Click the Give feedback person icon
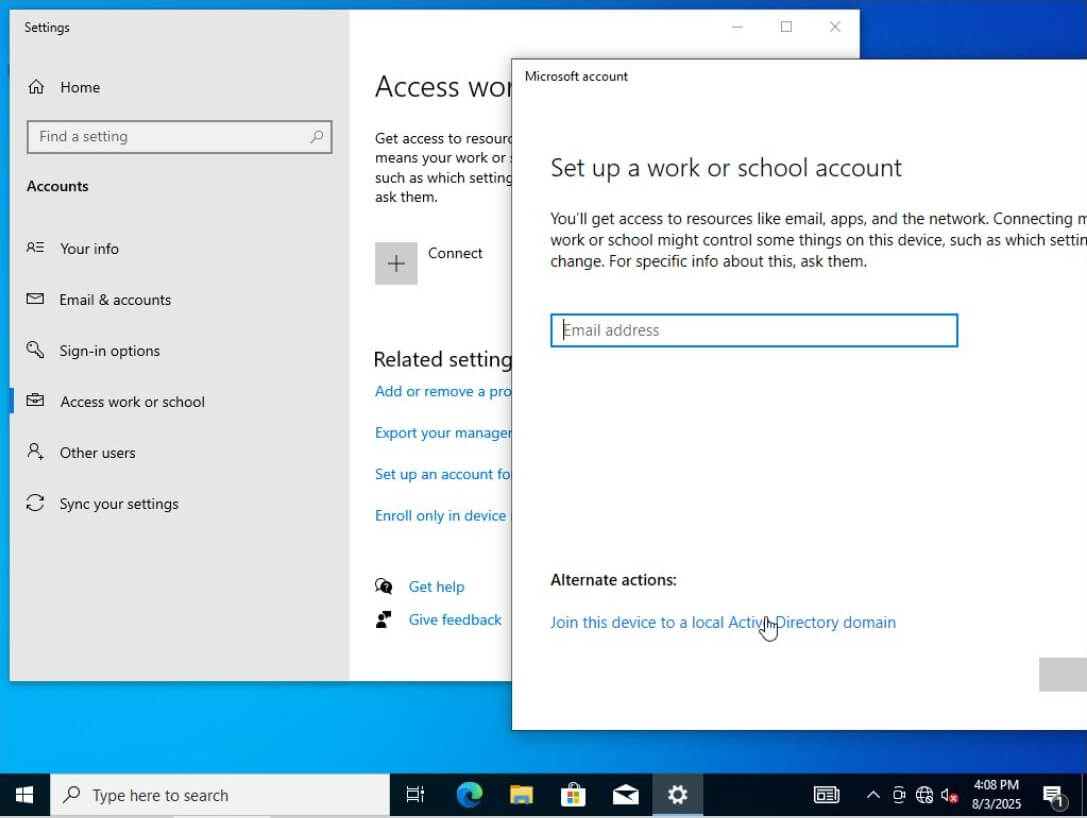 click(x=383, y=619)
